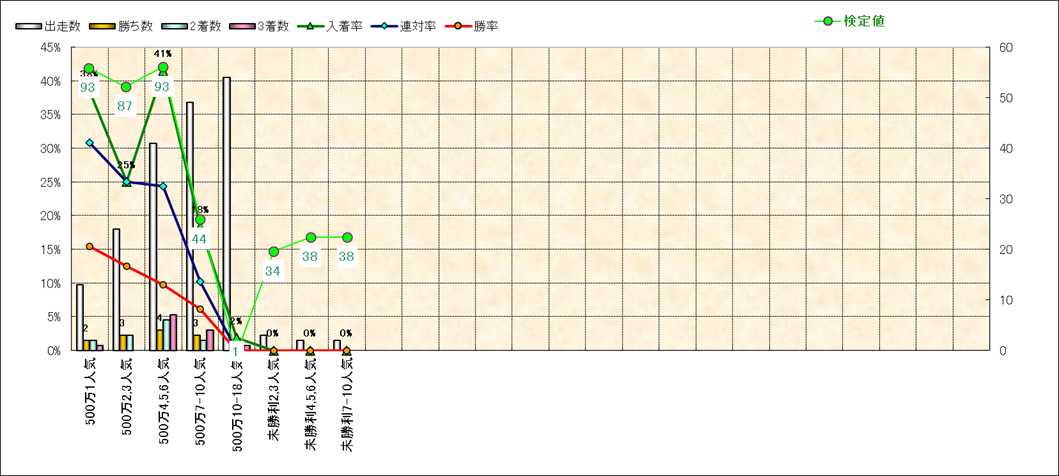Viewport: 1059px width, 476px height.
Task: Click the 60 right axis label
Action: click(x=1007, y=47)
